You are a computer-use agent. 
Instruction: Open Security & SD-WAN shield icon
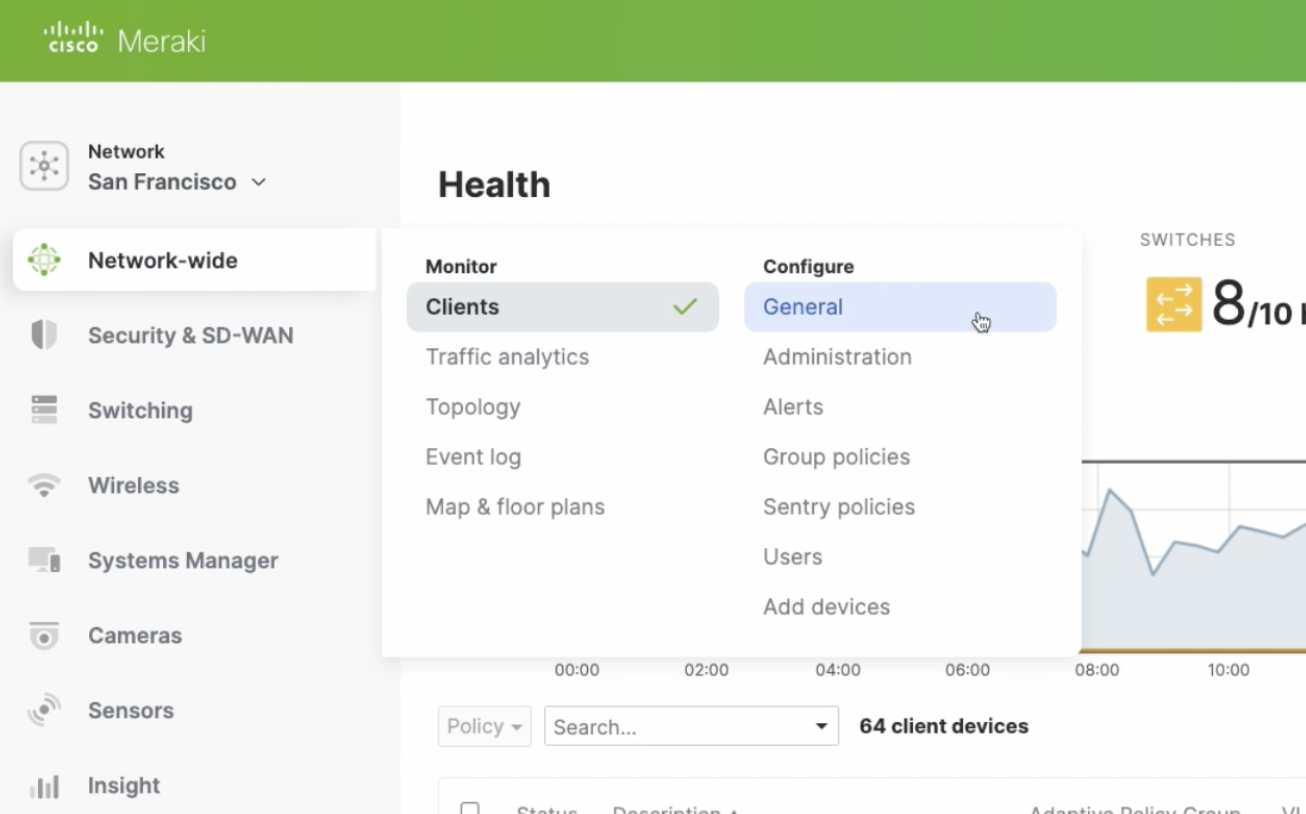click(45, 335)
